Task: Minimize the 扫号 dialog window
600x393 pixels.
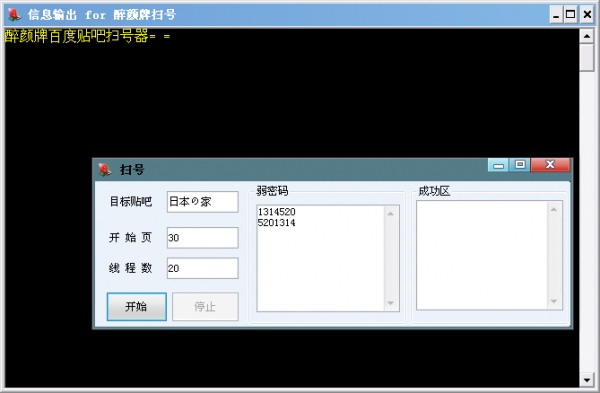Action: click(x=498, y=165)
